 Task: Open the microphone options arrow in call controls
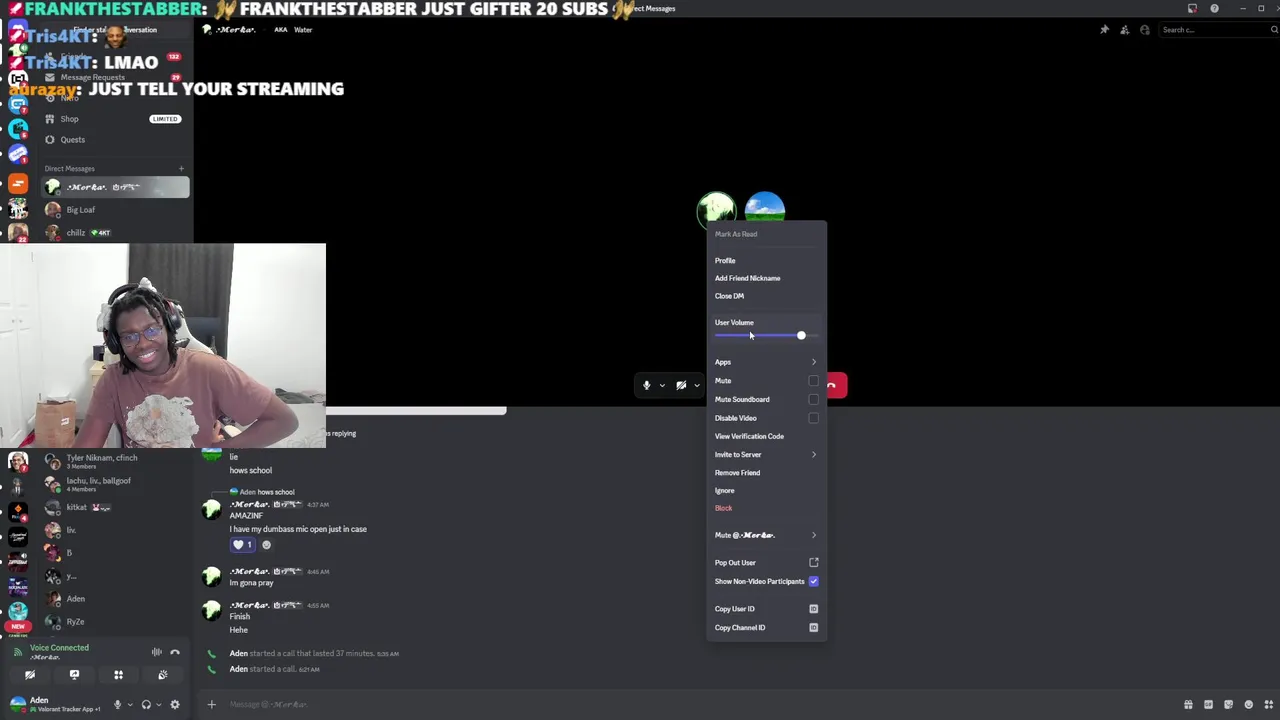coord(661,386)
